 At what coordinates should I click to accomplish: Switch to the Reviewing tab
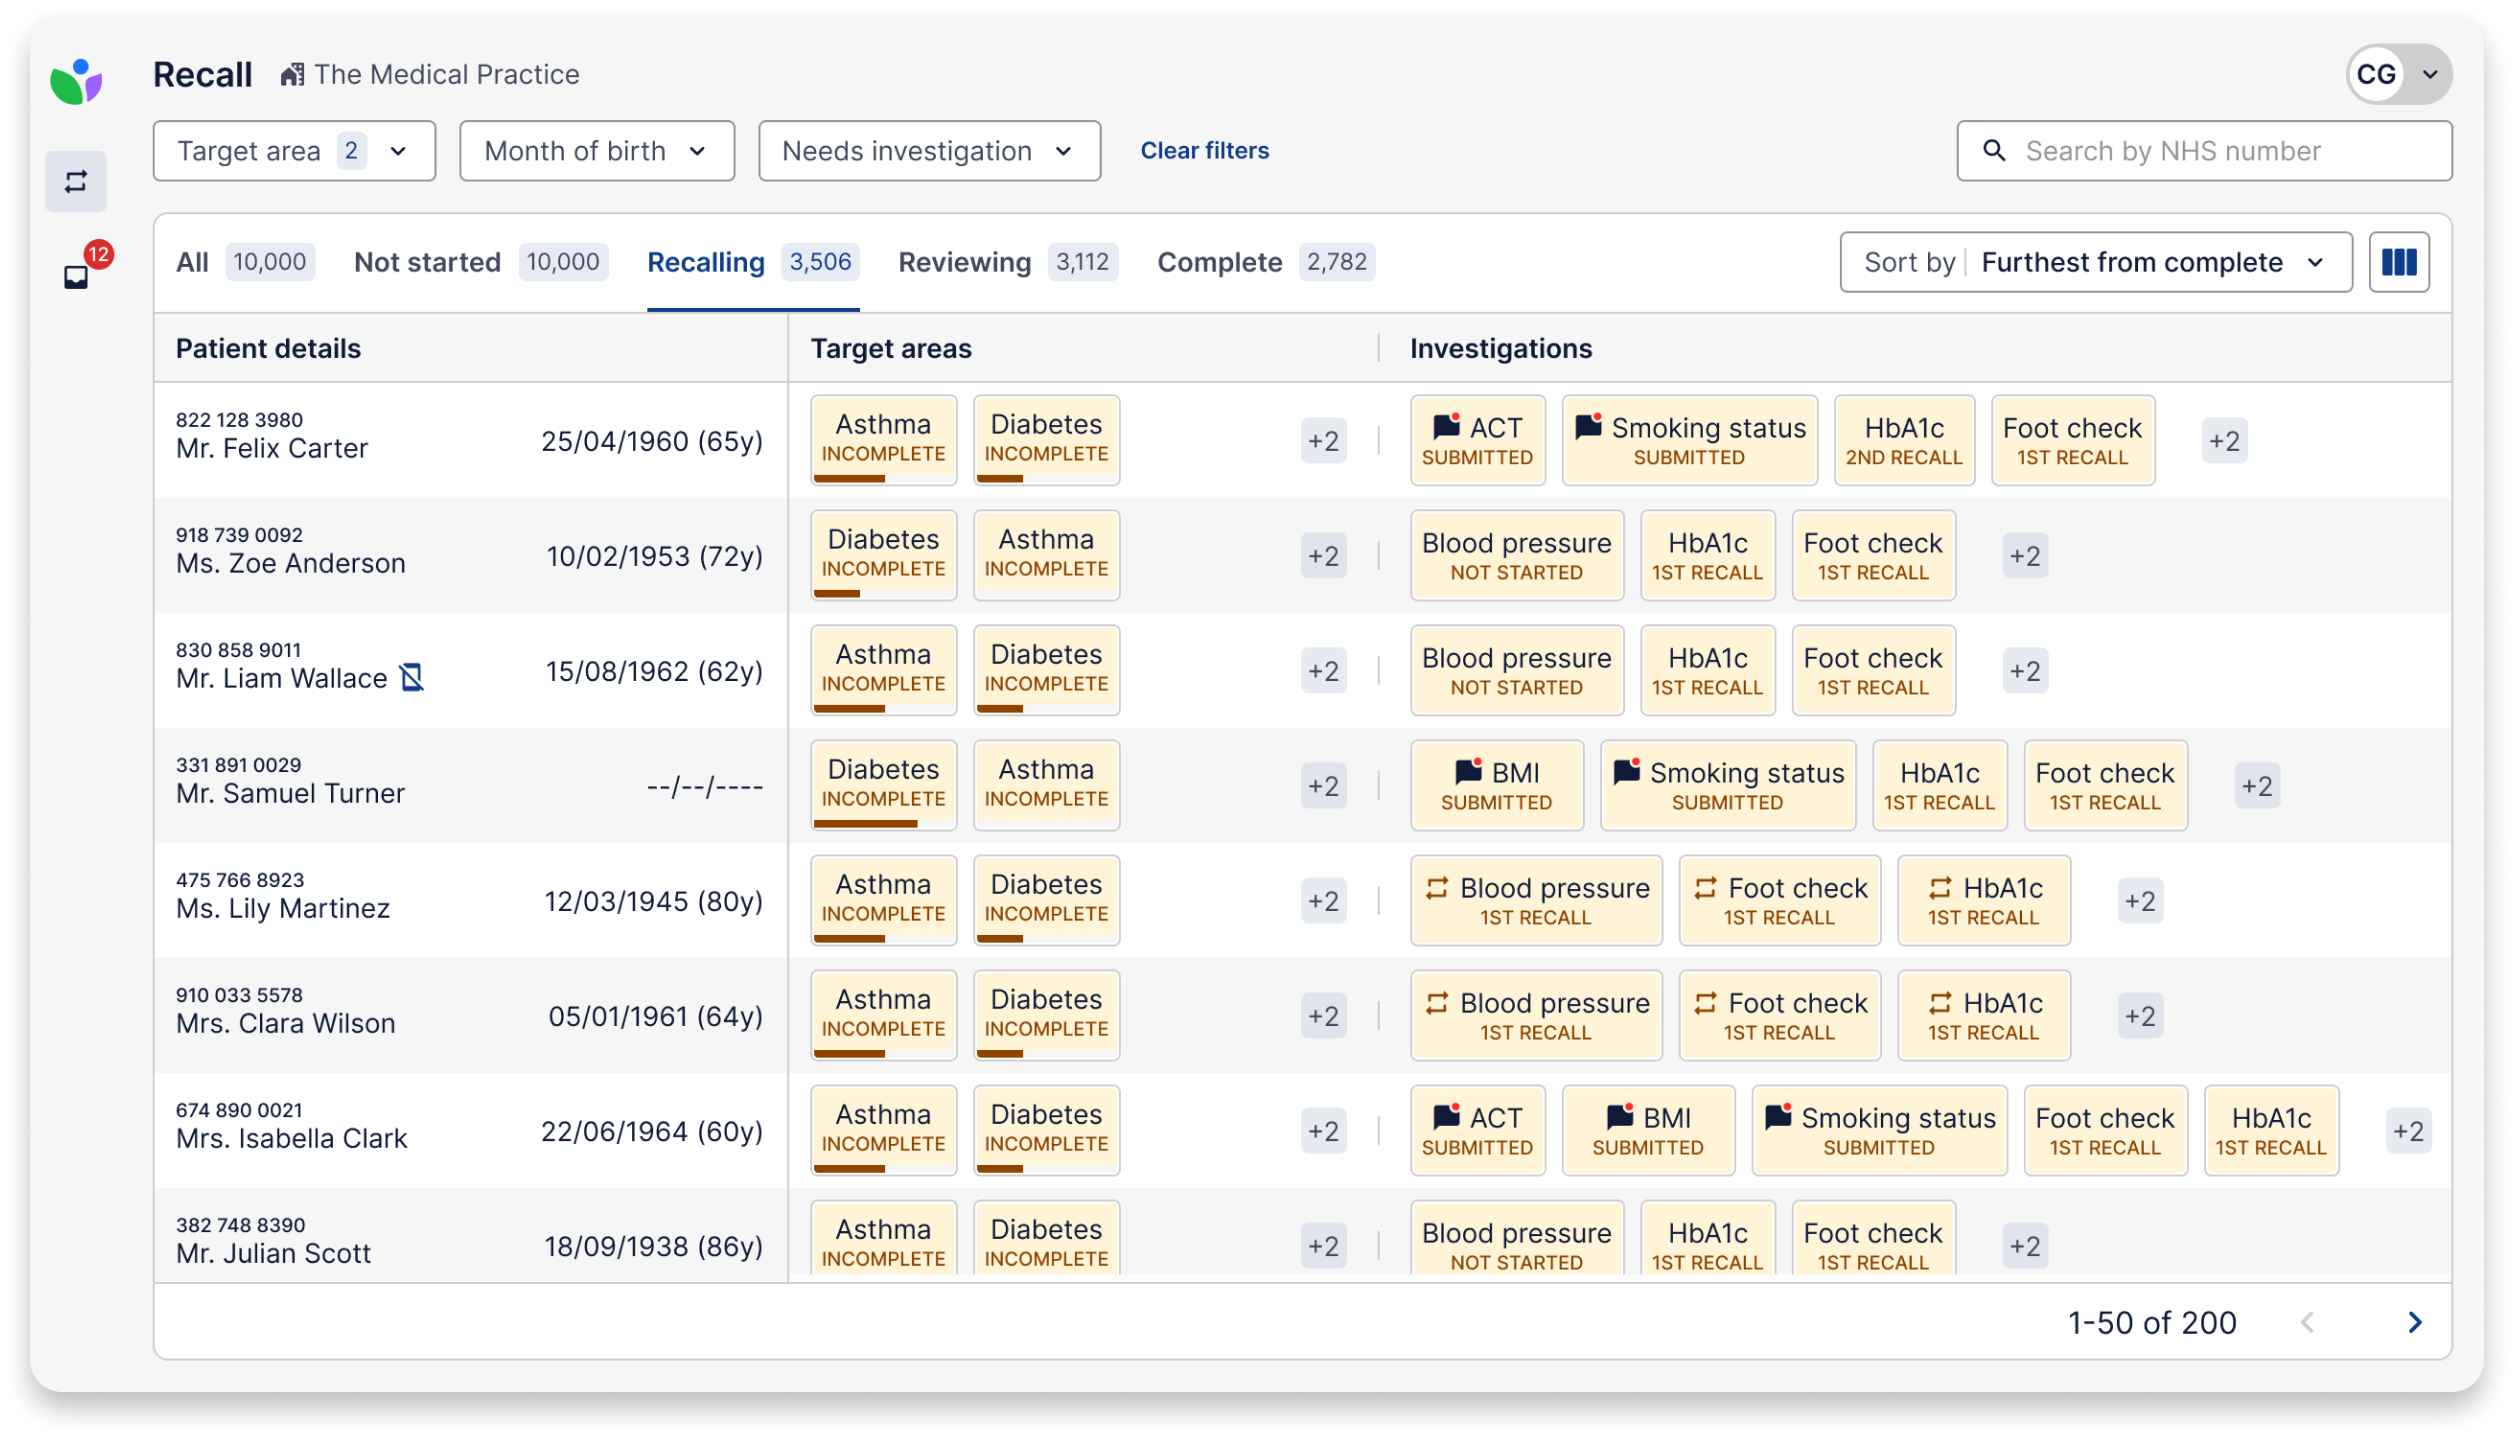(963, 262)
